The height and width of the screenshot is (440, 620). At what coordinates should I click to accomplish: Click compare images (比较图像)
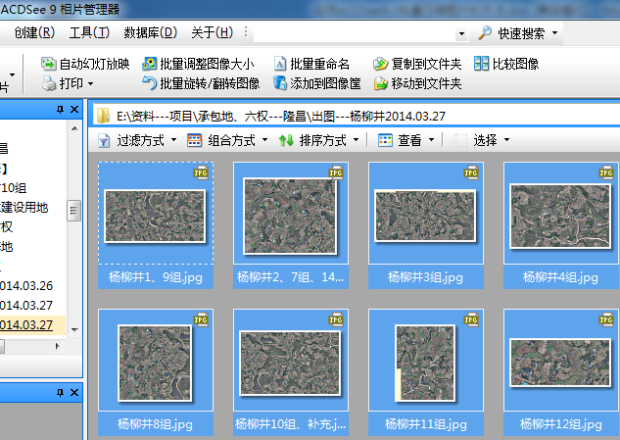[x=507, y=64]
